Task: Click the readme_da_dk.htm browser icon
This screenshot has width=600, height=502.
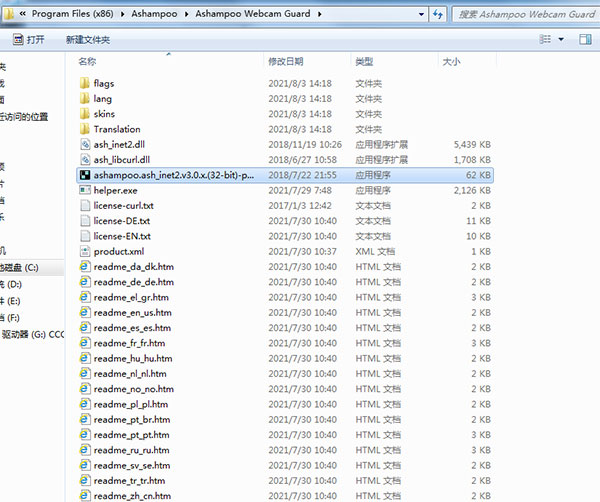Action: tap(85, 267)
